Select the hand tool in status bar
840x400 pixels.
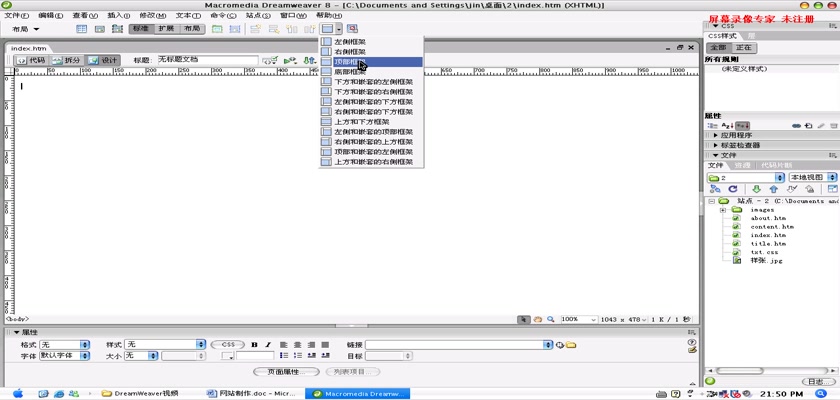click(x=538, y=319)
